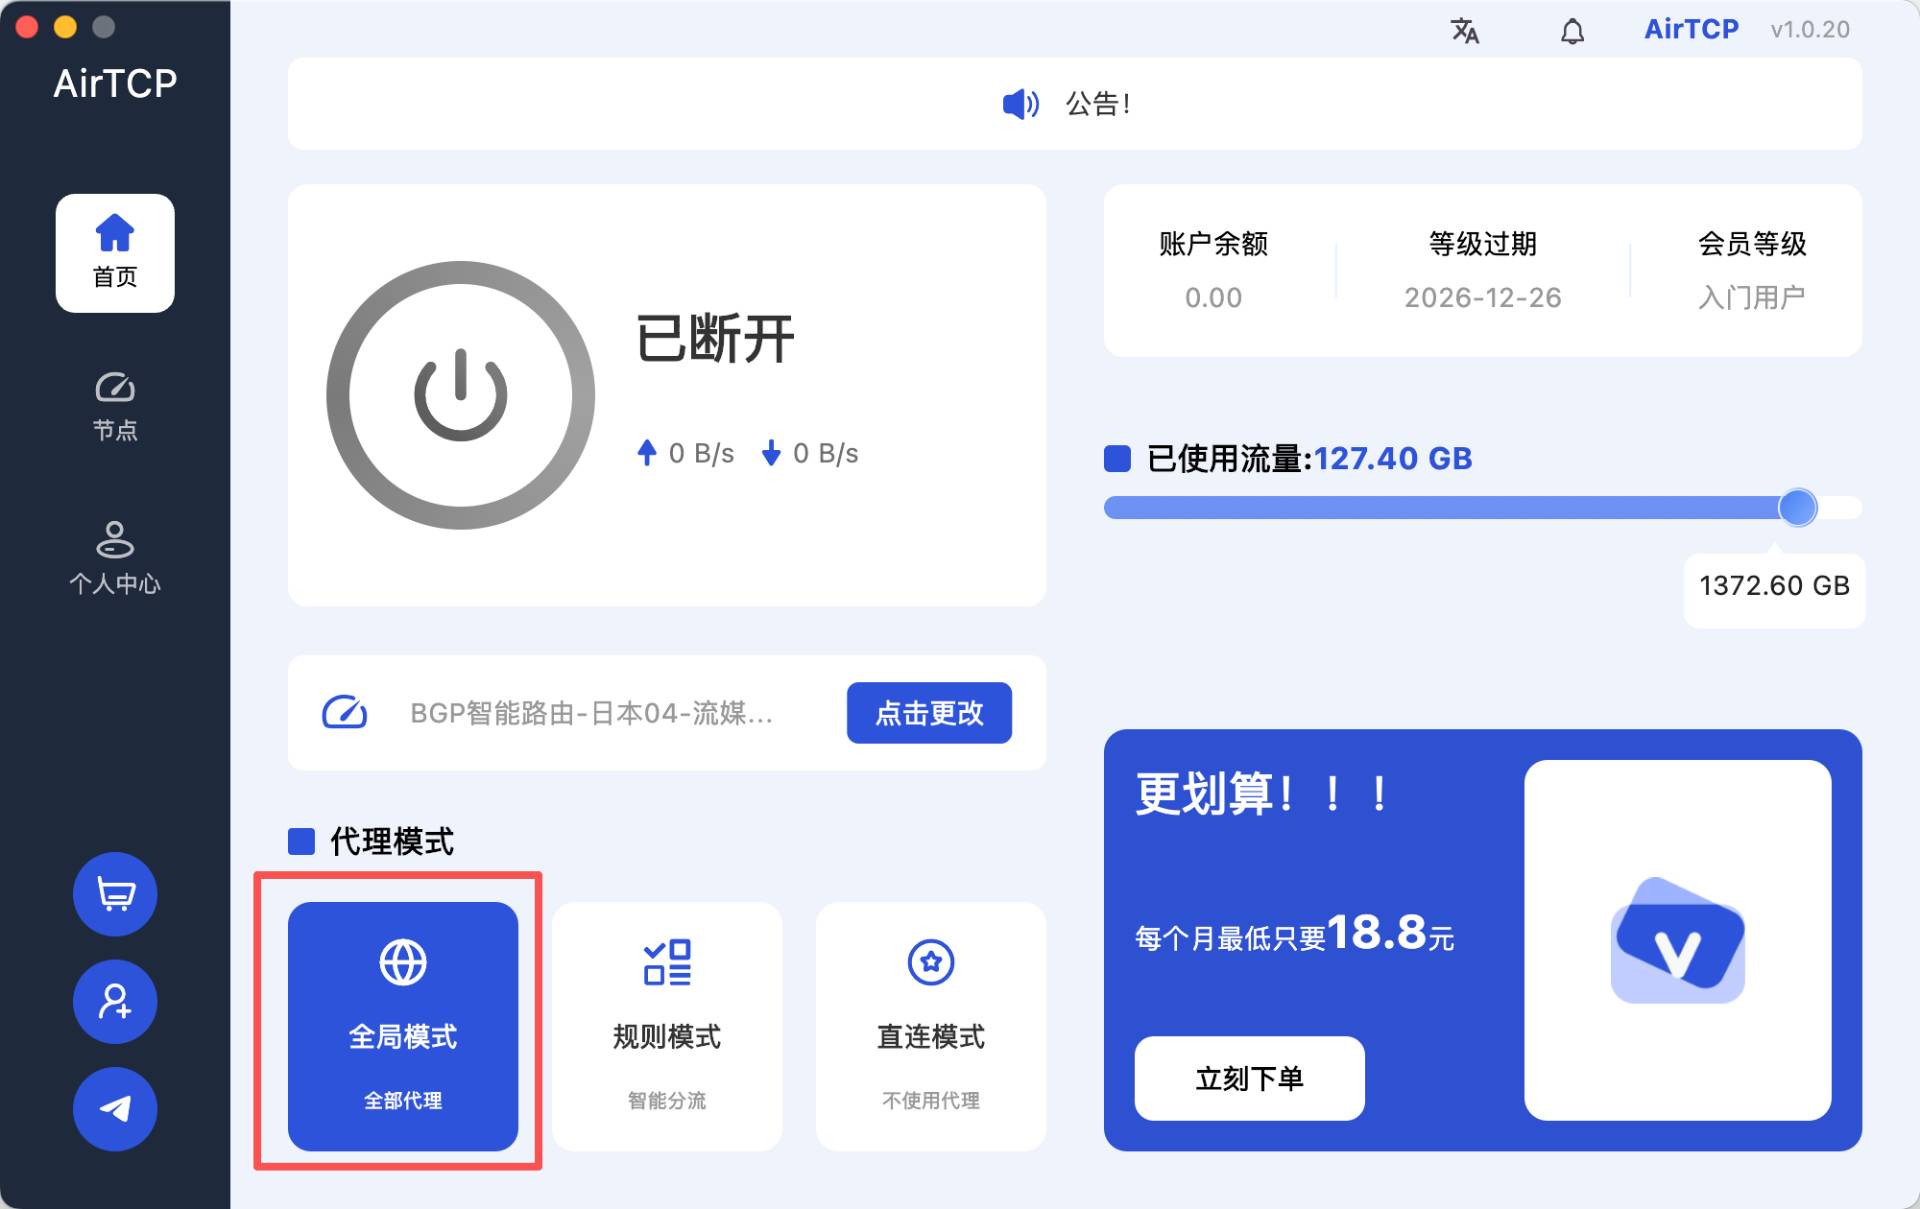The height and width of the screenshot is (1209, 1920).
Task: Select 全局模式 global proxy mode
Action: click(403, 1026)
